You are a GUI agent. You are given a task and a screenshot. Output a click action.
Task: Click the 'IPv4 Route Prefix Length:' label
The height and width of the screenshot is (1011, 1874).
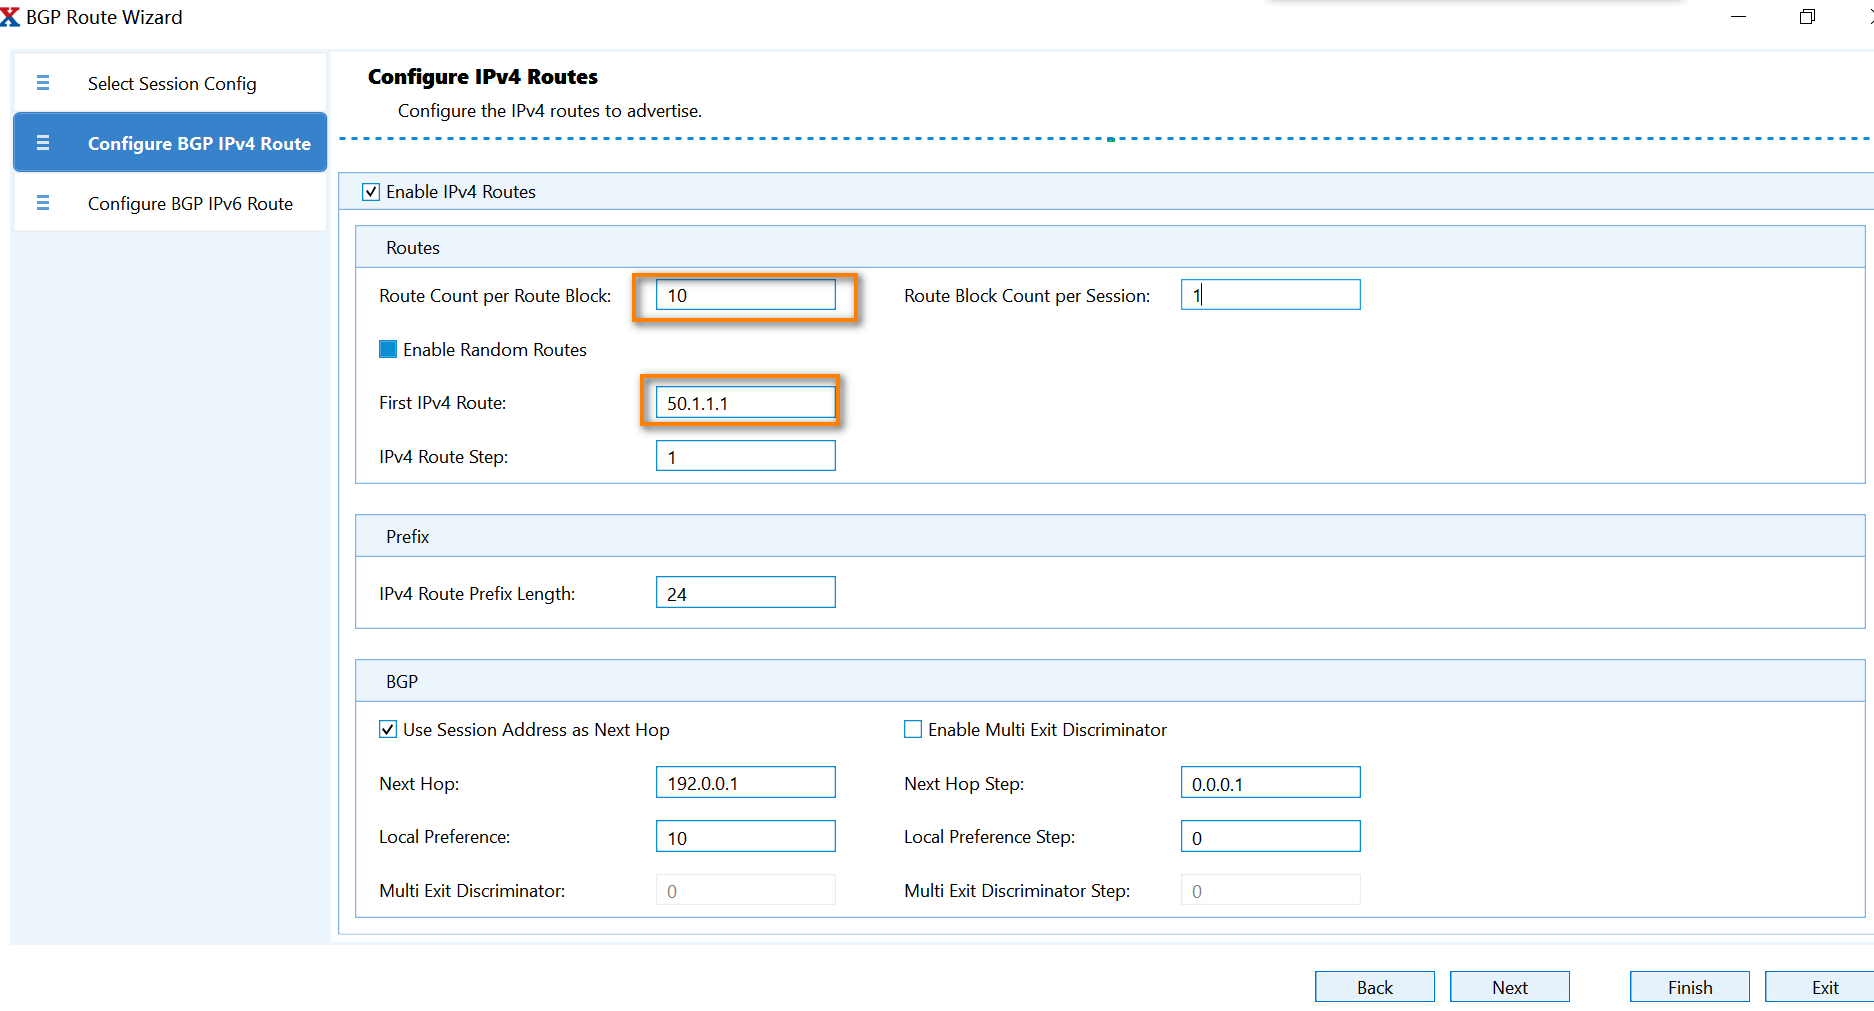(x=477, y=594)
